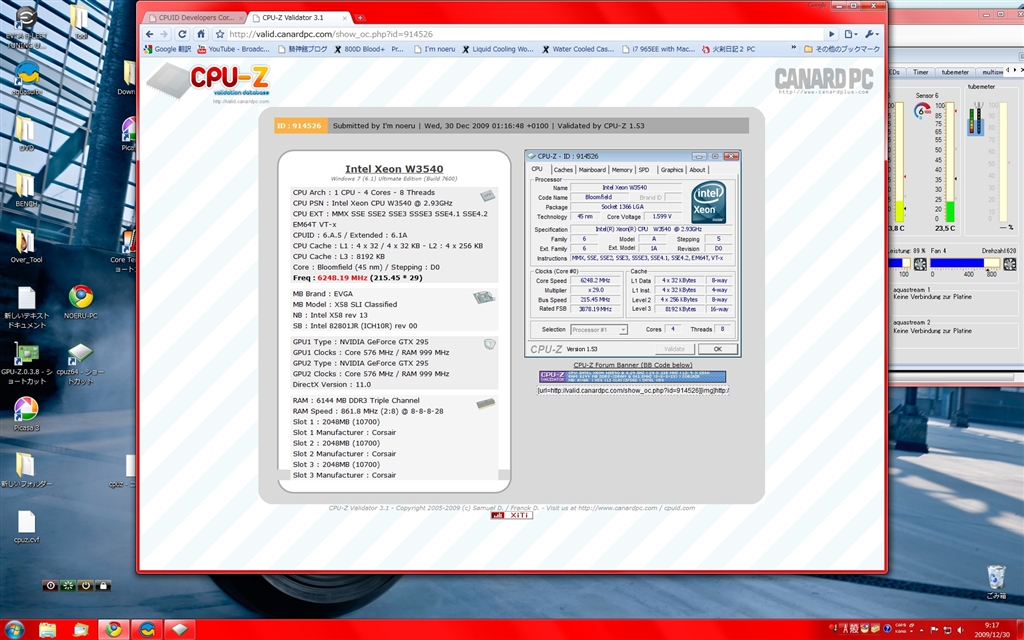Click Mainboard tab in CPU-Z screenshot
Image resolution: width=1024 pixels, height=640 pixels.
[x=592, y=170]
